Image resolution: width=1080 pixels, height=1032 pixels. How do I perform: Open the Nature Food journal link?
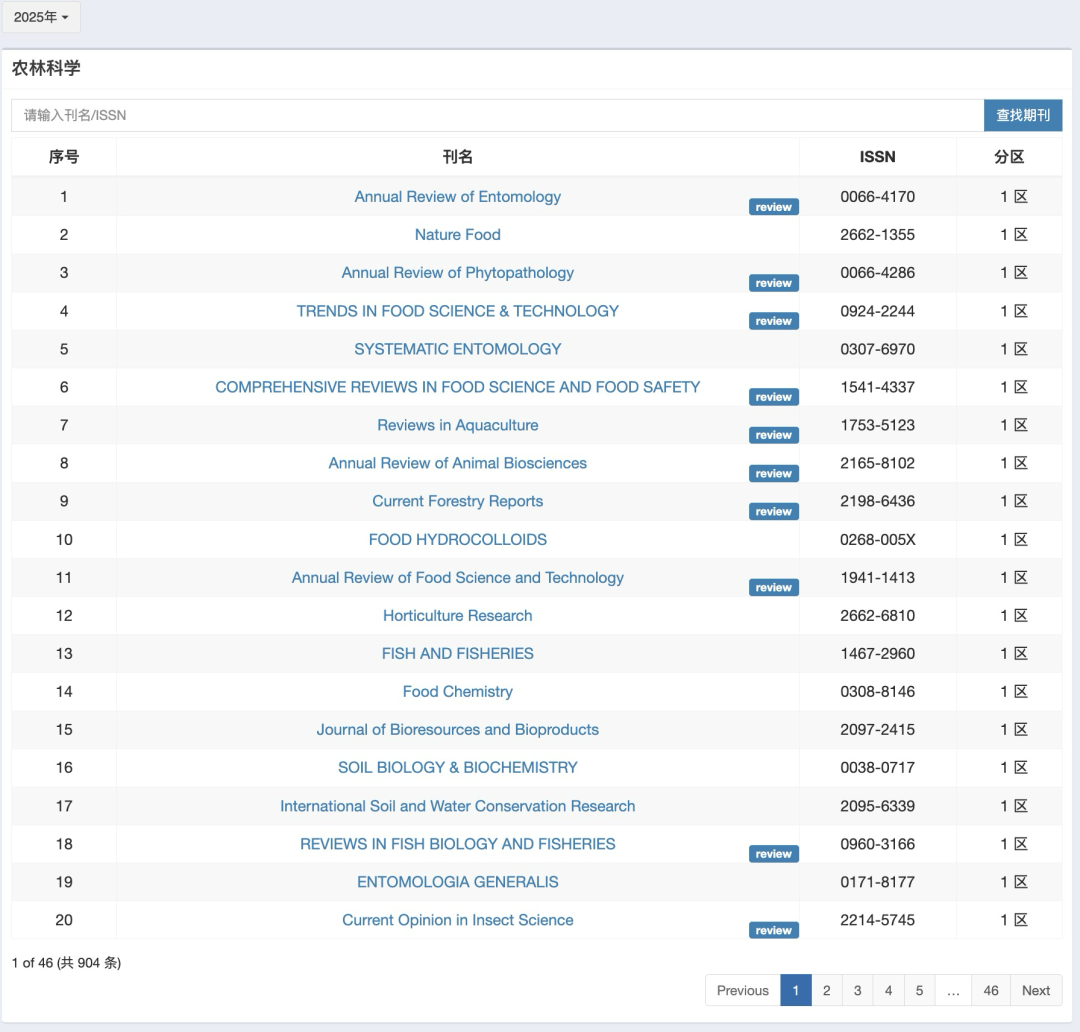point(457,235)
